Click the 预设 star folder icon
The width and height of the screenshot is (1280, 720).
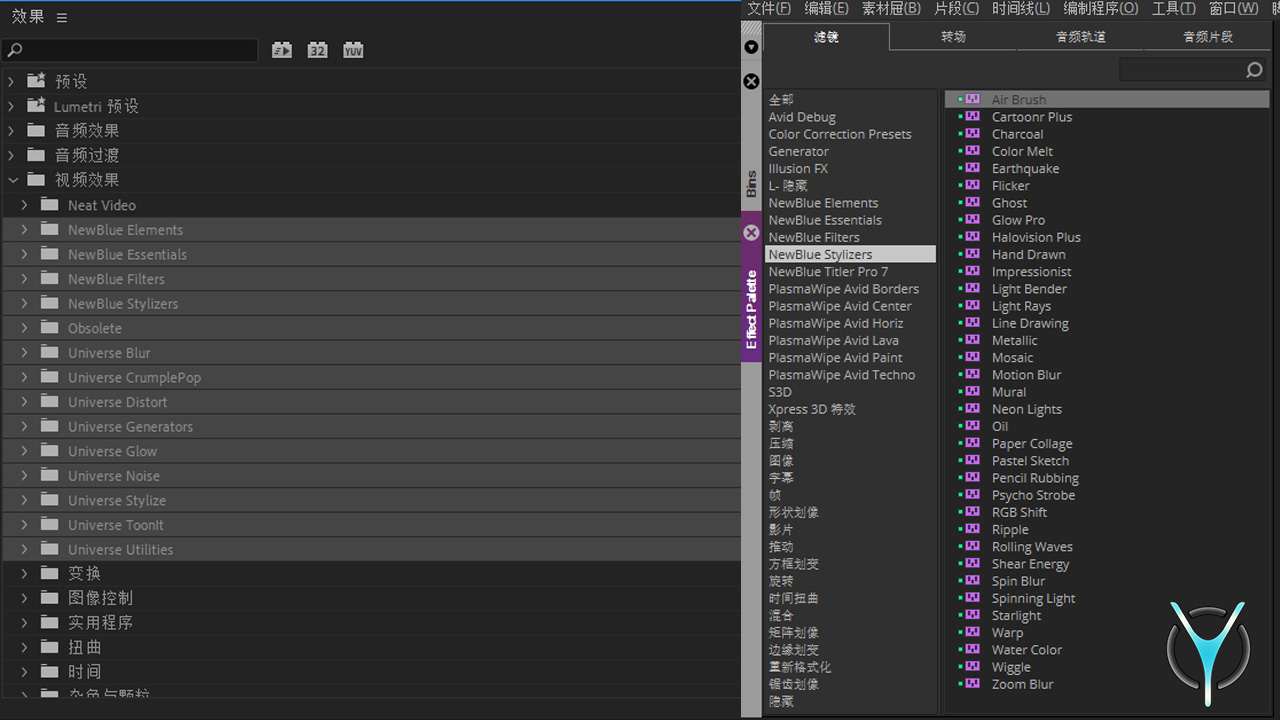click(36, 80)
